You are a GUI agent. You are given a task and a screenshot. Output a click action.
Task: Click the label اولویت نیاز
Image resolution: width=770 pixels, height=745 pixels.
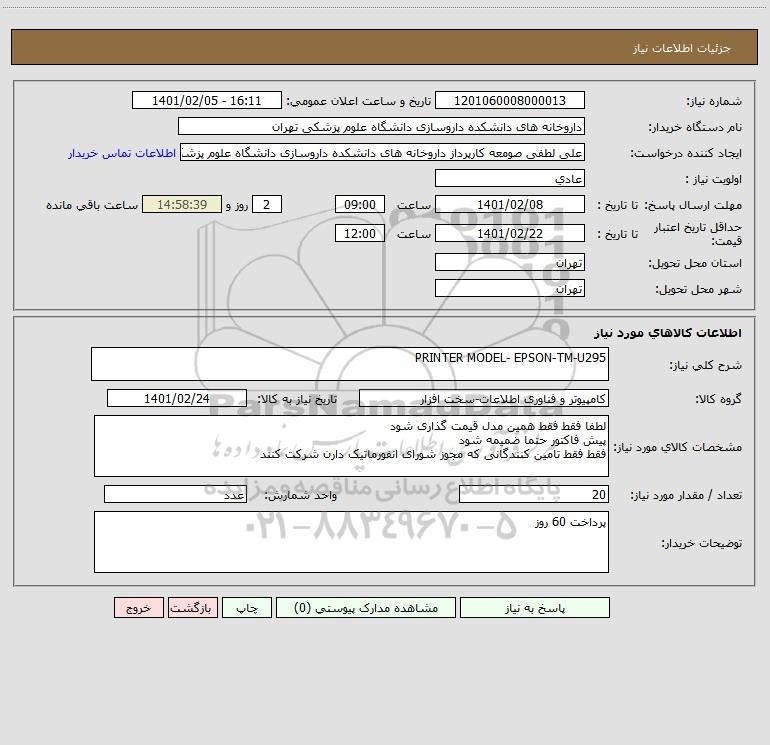pos(714,179)
